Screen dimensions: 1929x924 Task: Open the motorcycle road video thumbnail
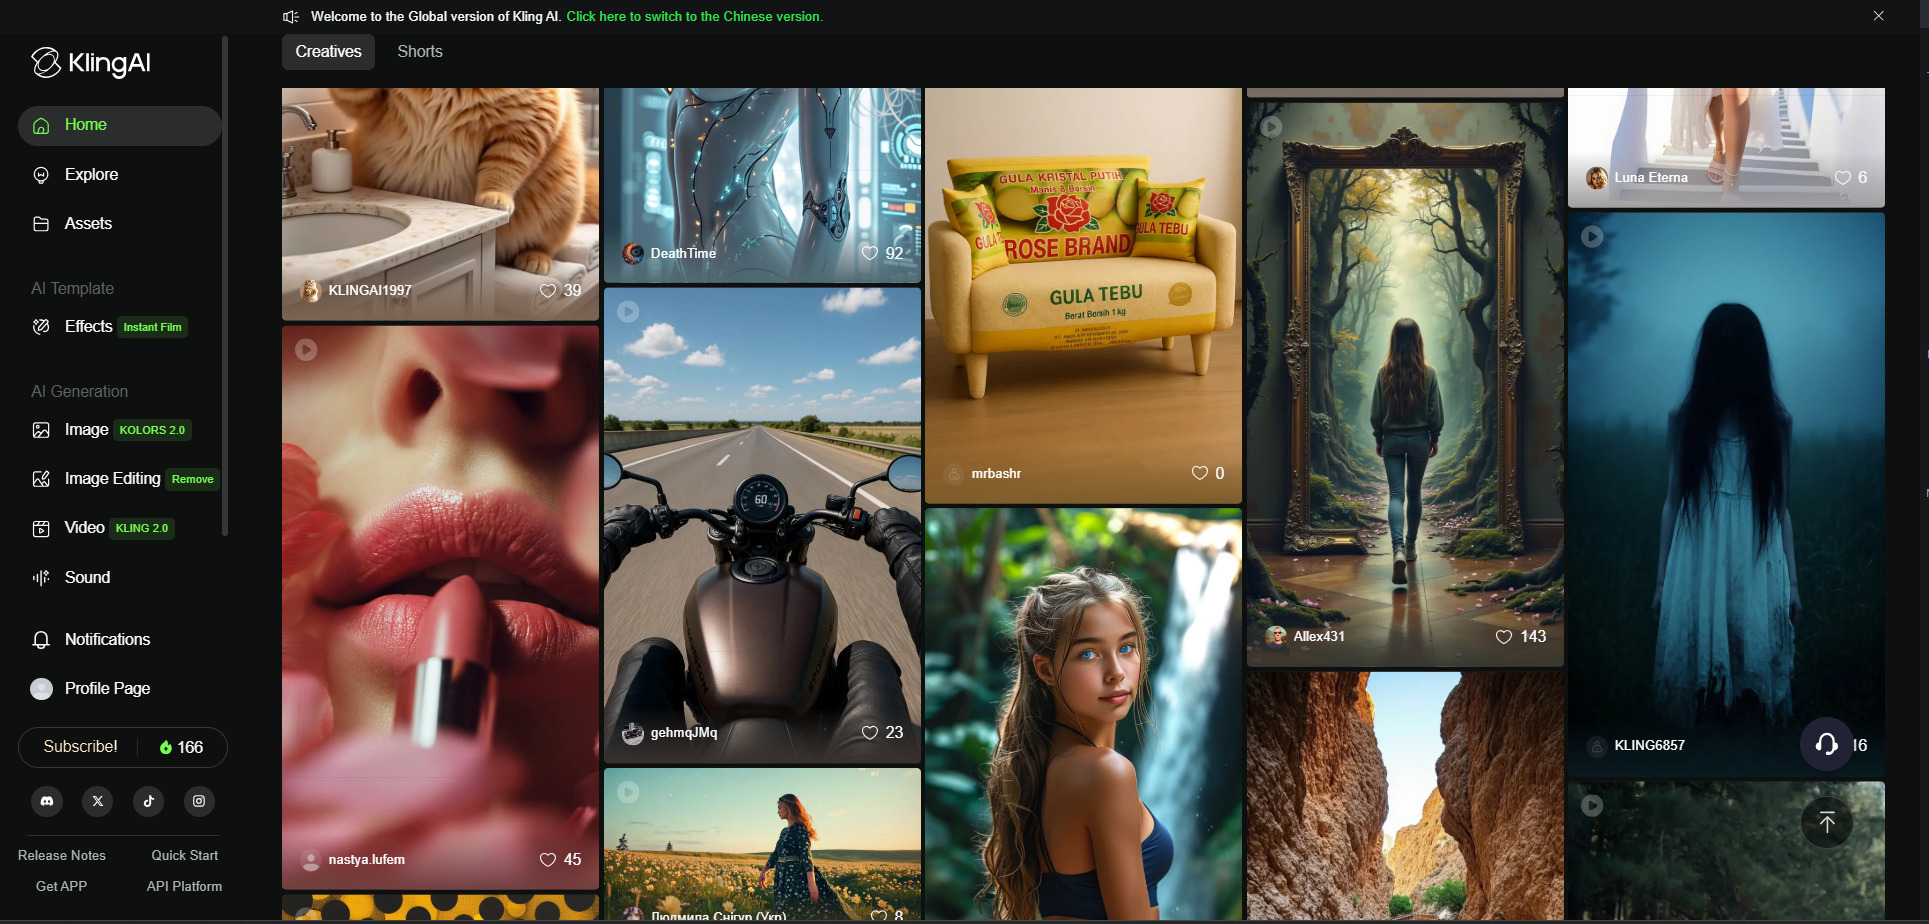click(762, 525)
